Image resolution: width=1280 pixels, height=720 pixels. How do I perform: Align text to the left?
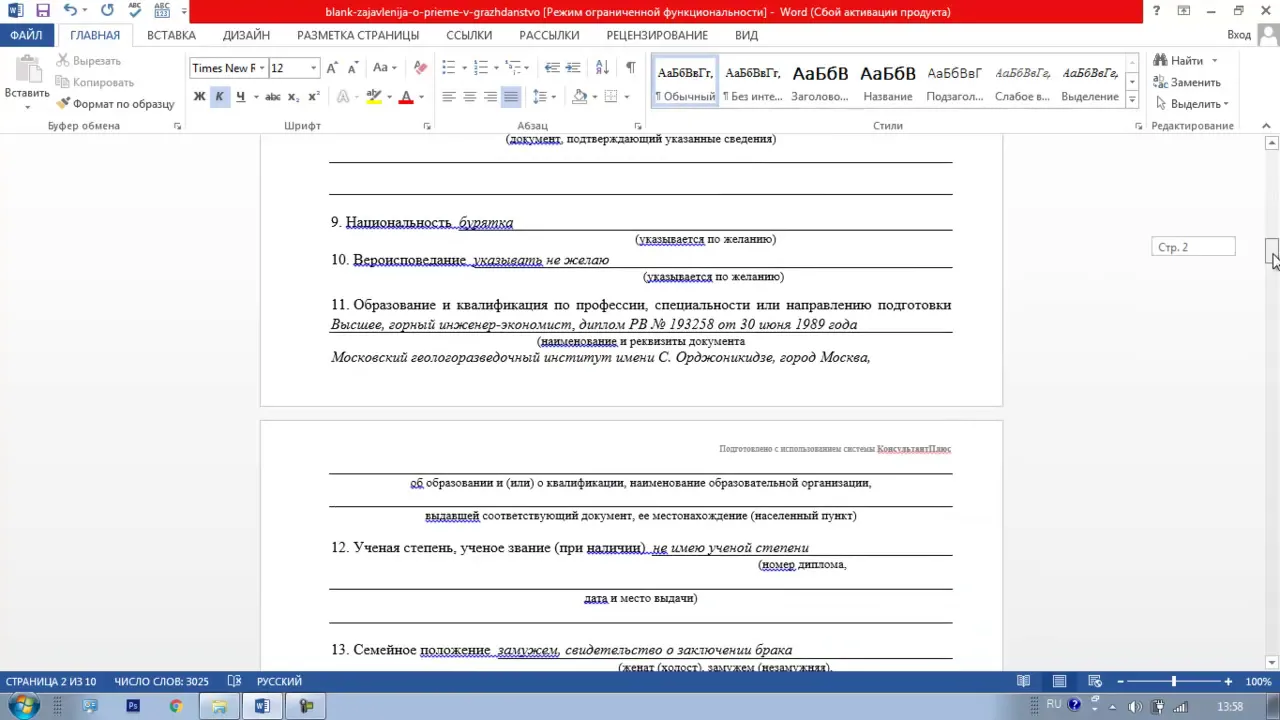point(449,97)
